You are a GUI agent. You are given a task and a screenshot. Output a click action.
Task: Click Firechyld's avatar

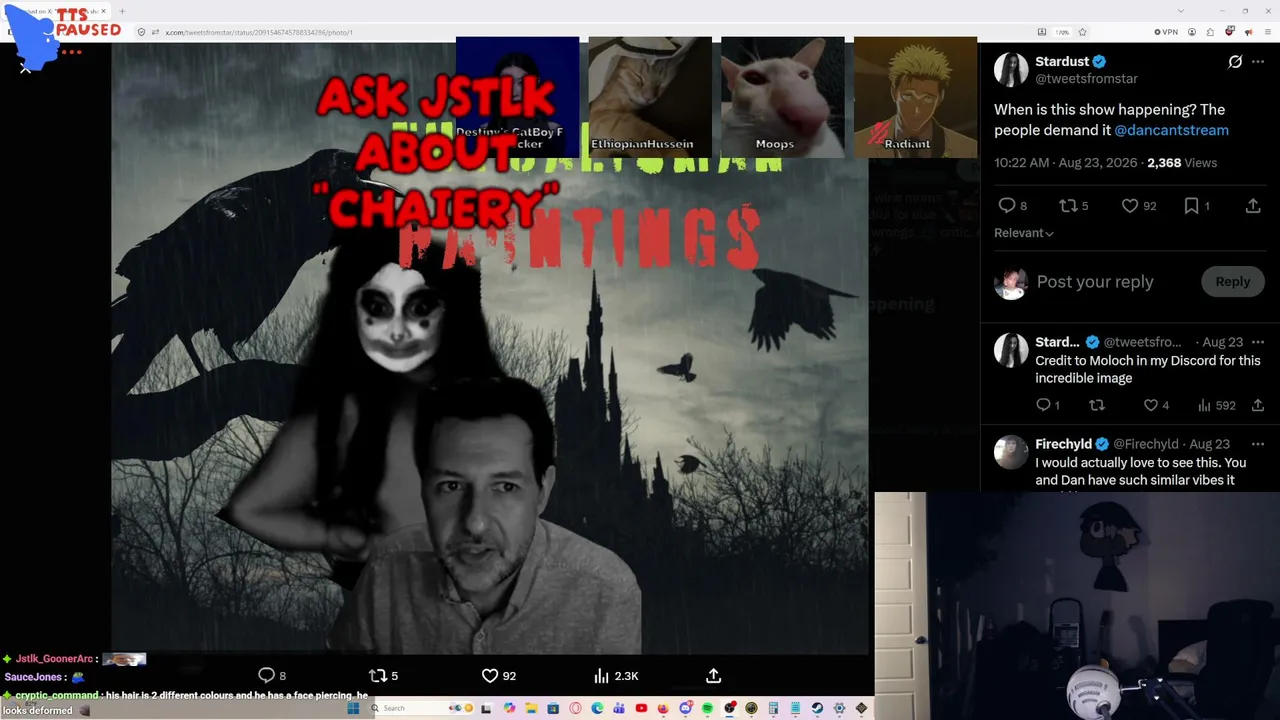(1011, 452)
